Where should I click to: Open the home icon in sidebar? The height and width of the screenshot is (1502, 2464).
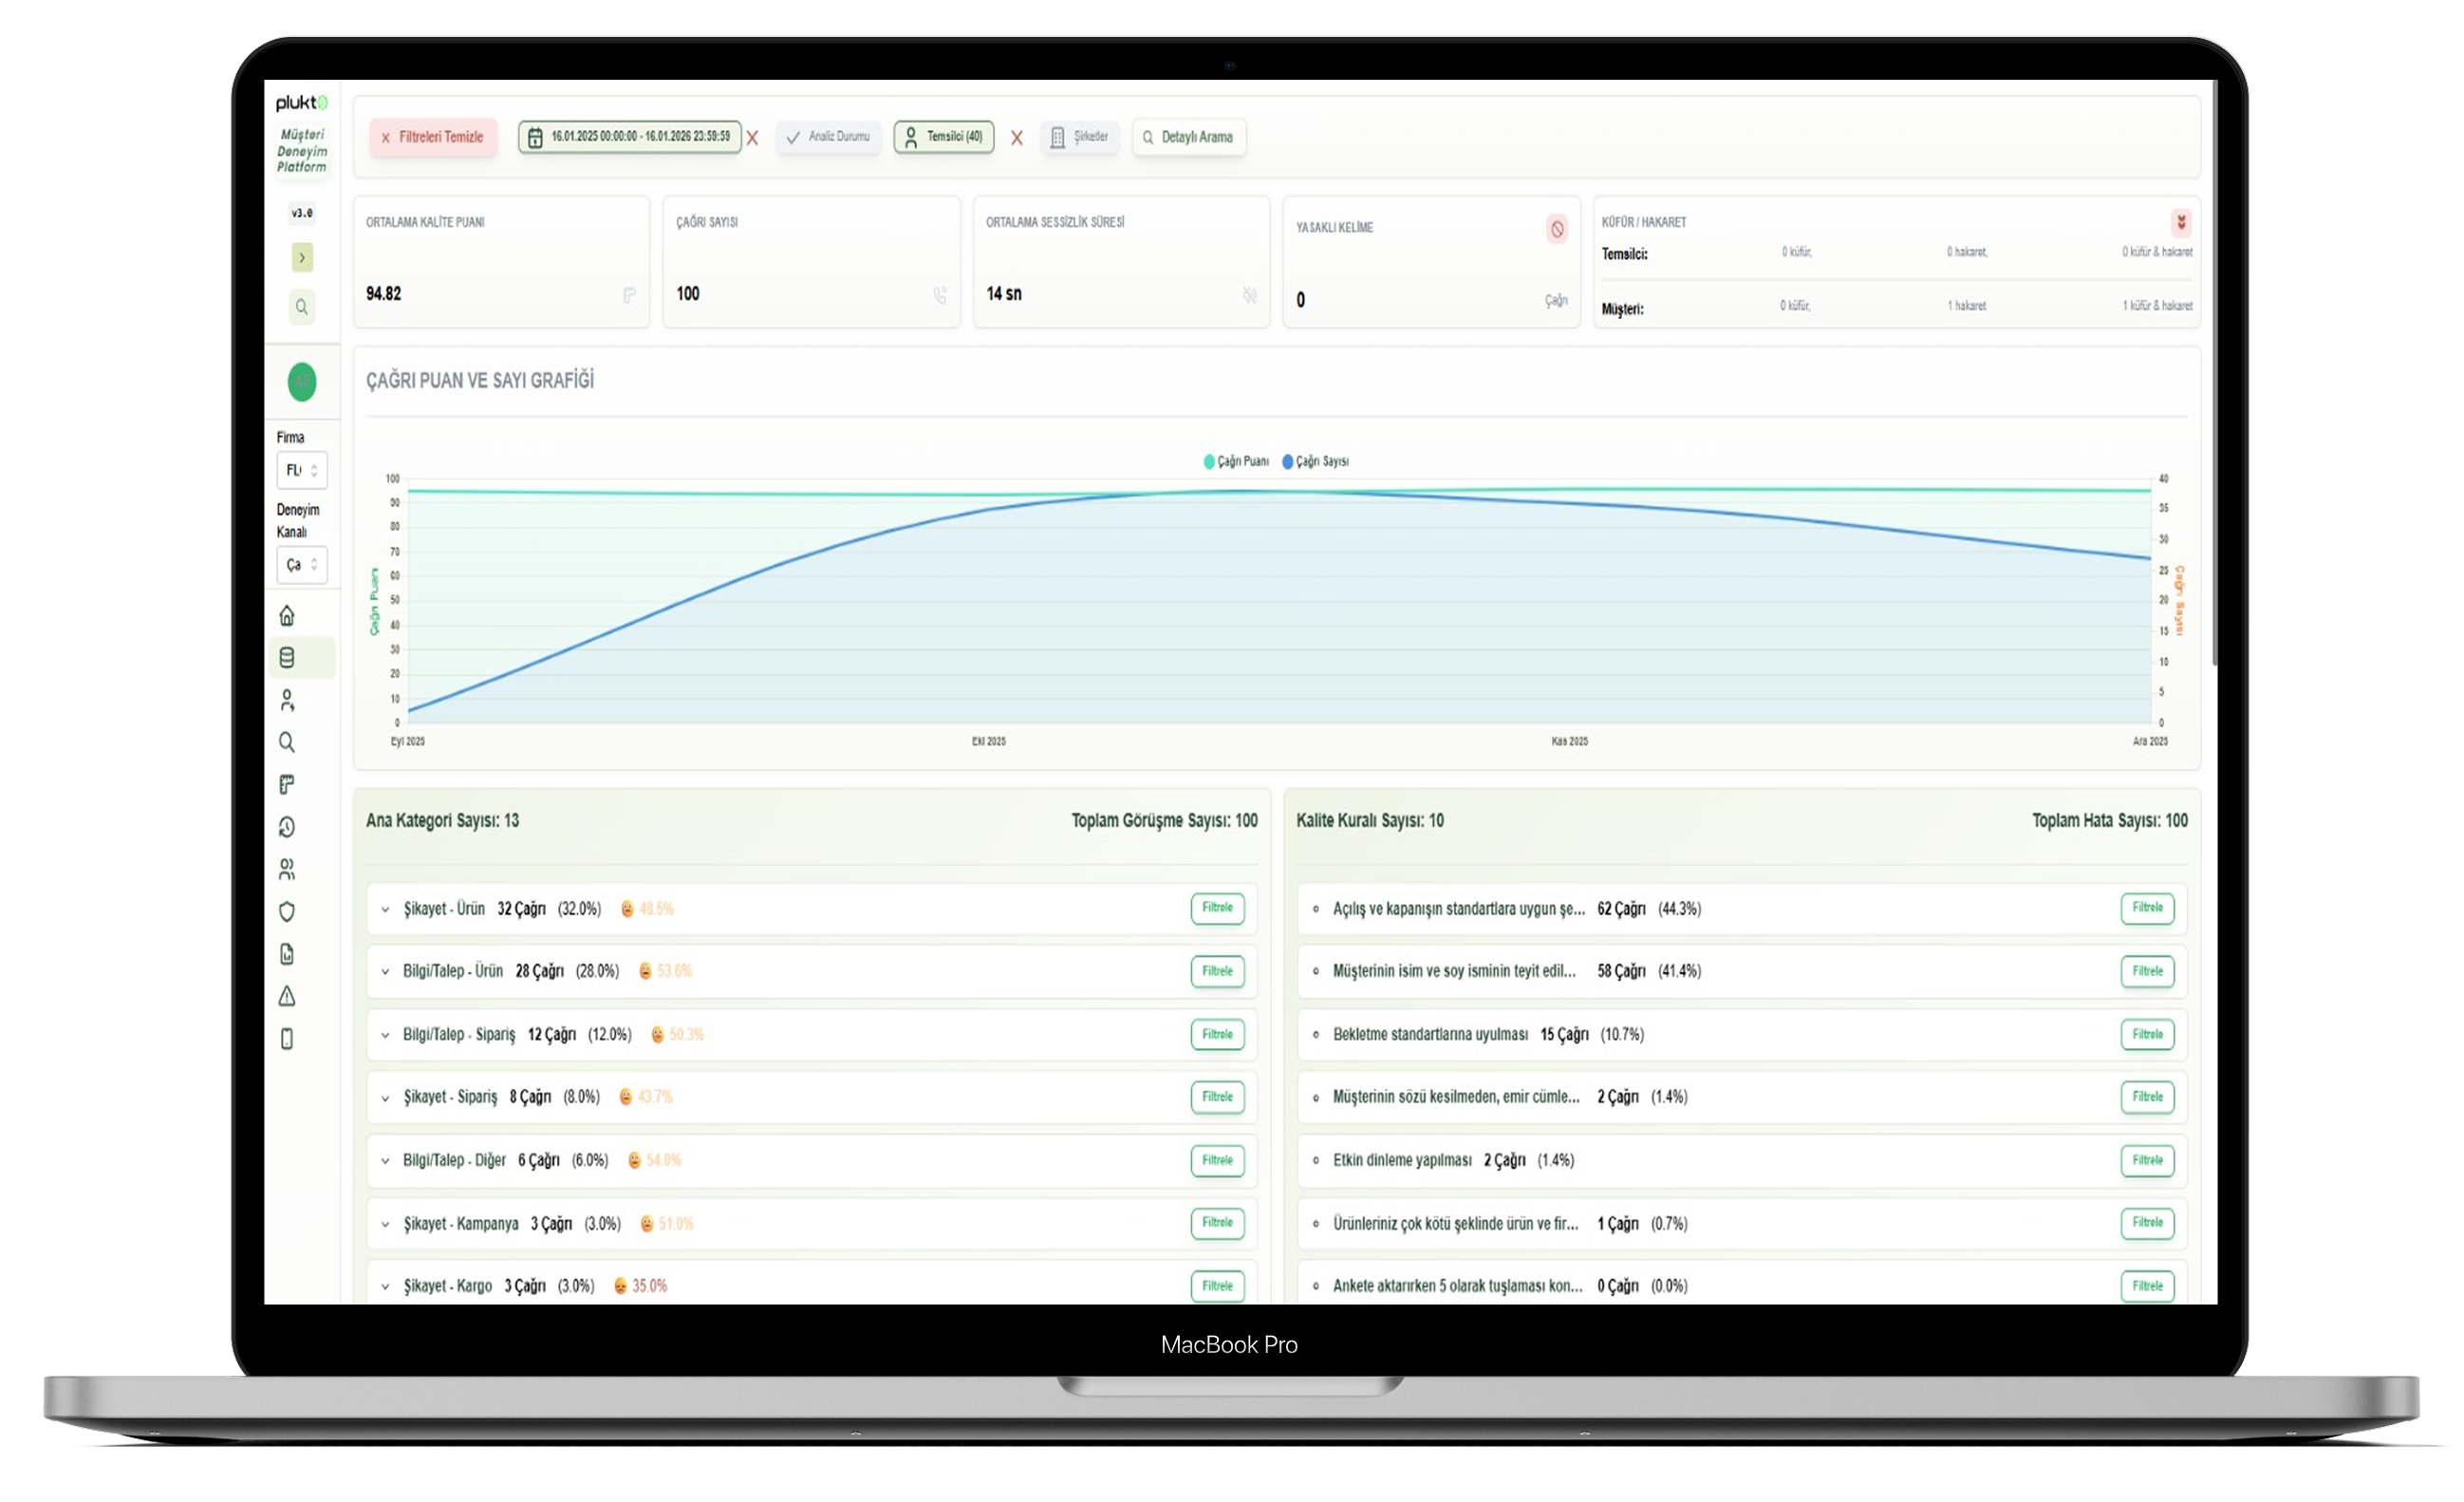point(287,615)
